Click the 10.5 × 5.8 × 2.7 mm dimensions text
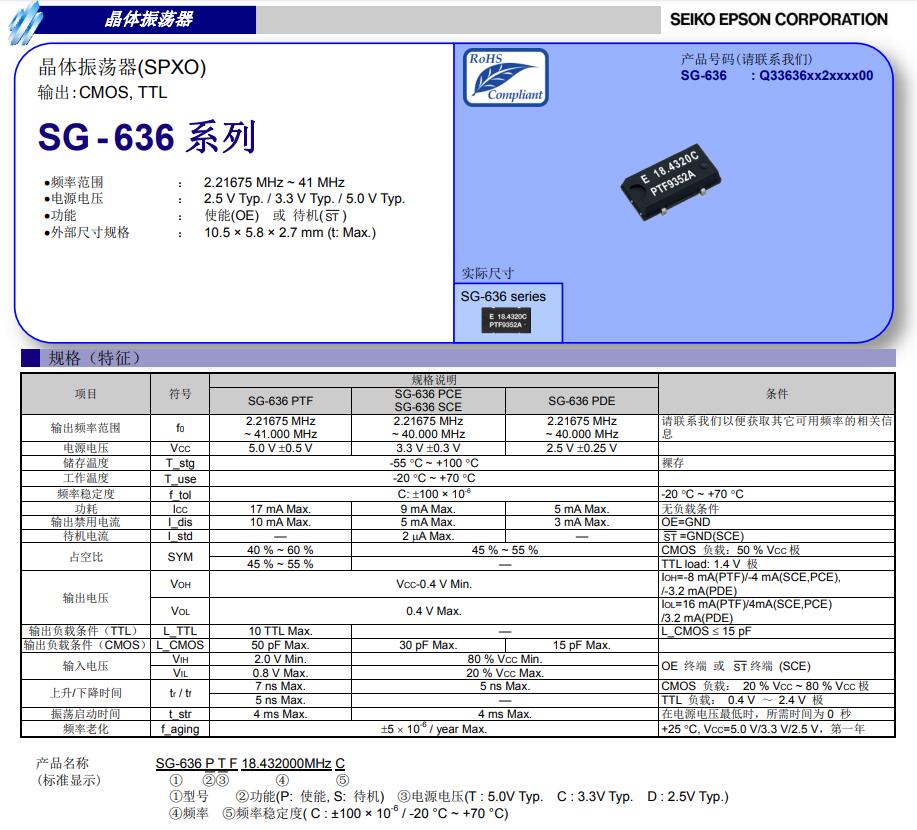Screen dimensions: 917x830 click(x=290, y=233)
